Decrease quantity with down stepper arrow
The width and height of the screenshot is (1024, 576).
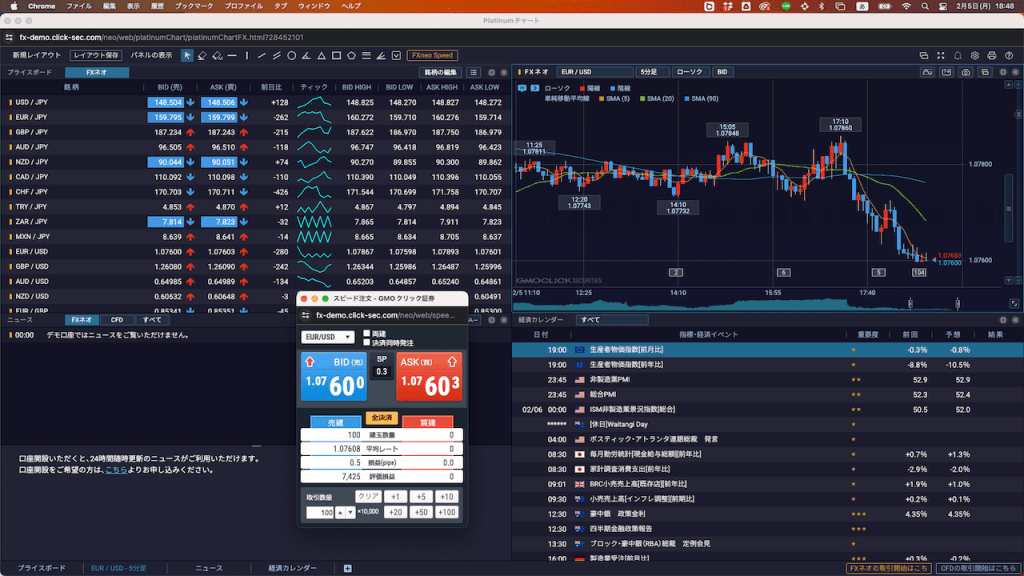point(351,513)
